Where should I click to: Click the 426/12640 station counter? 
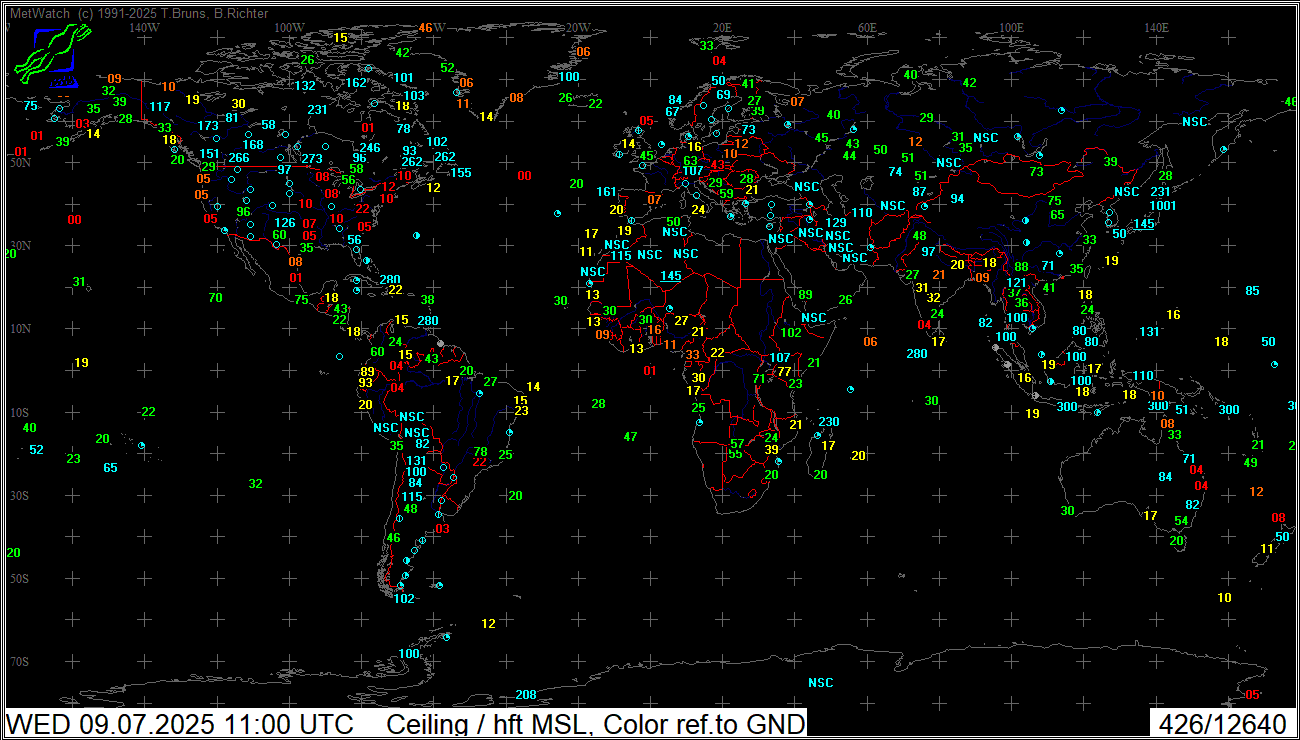click(x=1221, y=724)
